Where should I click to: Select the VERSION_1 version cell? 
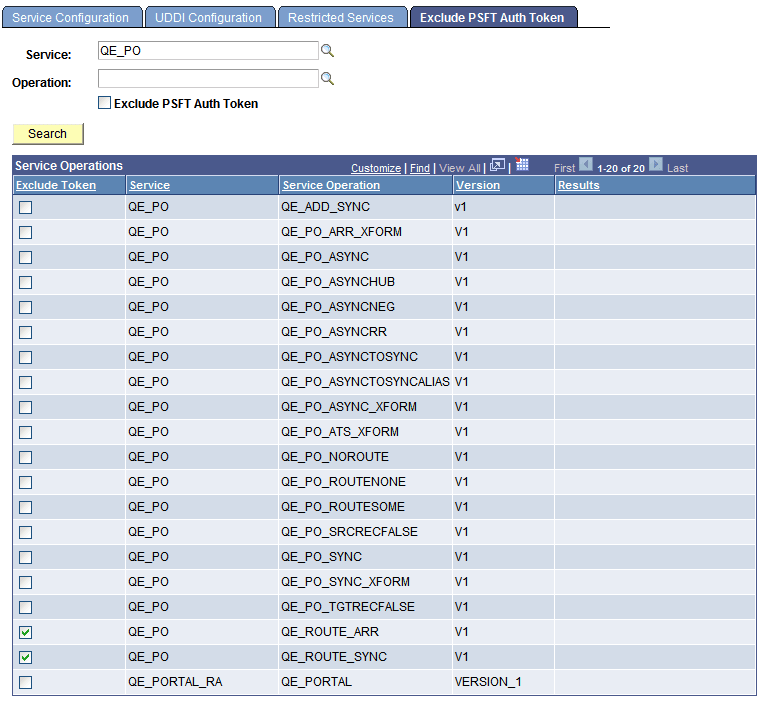pyautogui.click(x=488, y=682)
